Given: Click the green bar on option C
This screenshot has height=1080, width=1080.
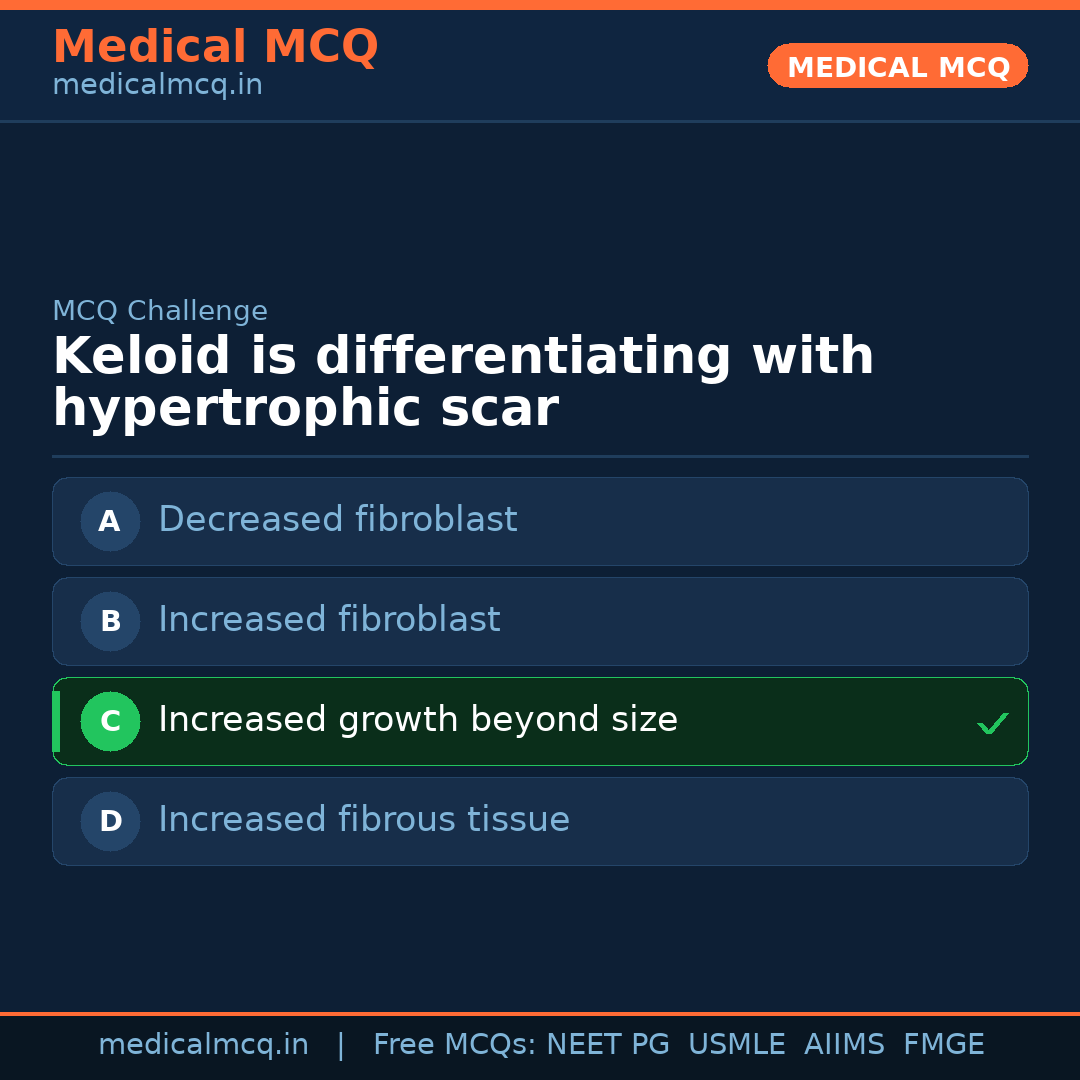Looking at the screenshot, I should 56,721.
